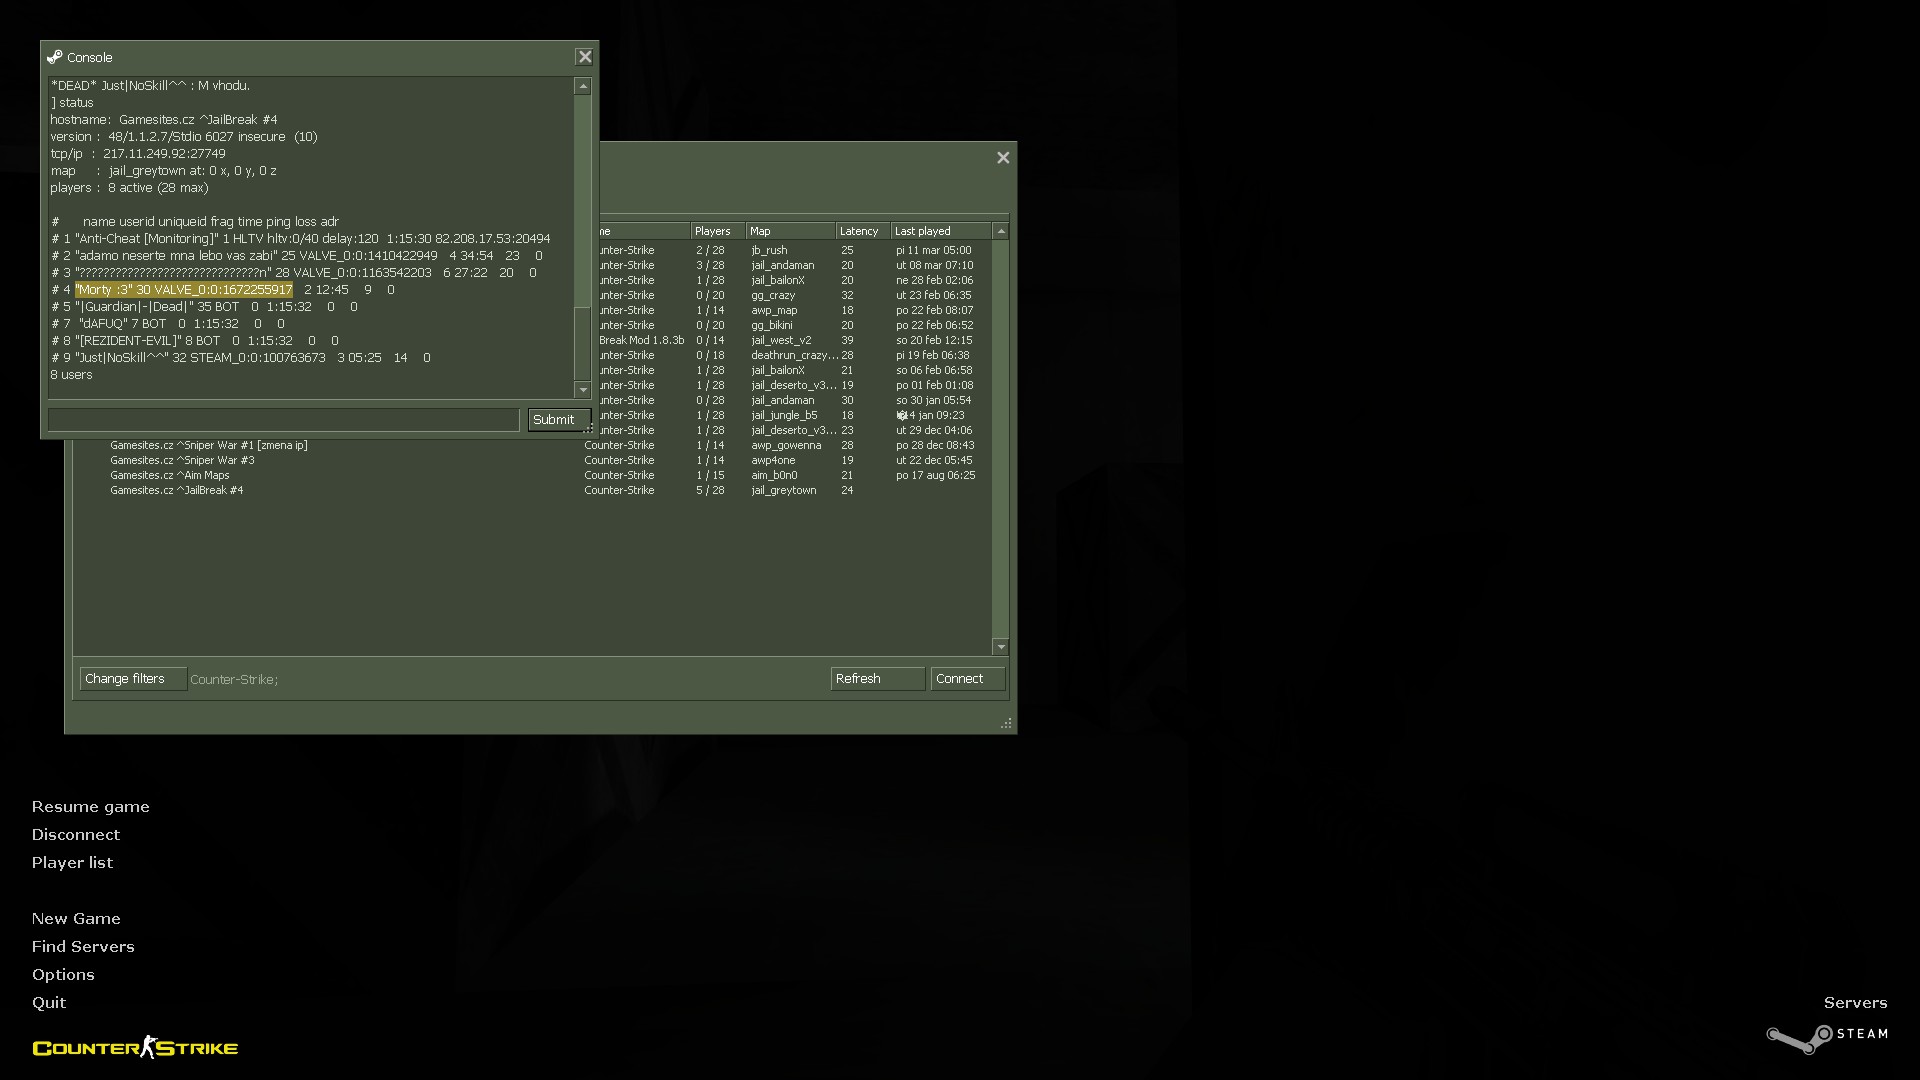The width and height of the screenshot is (1920, 1080).
Task: Sort servers by Map column
Action: (790, 231)
